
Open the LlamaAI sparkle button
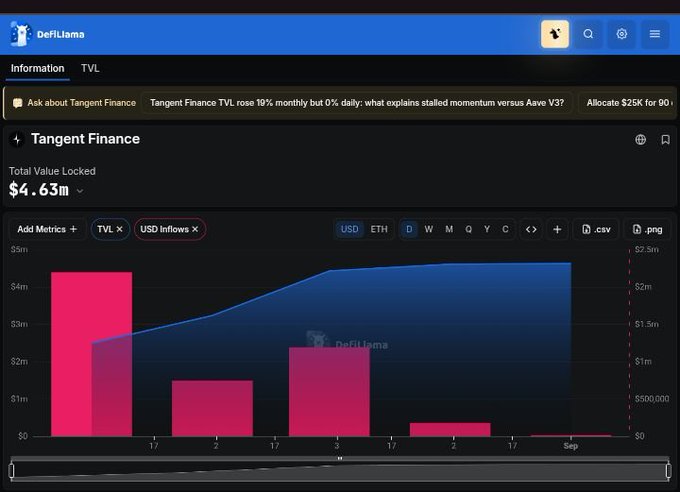[555, 34]
